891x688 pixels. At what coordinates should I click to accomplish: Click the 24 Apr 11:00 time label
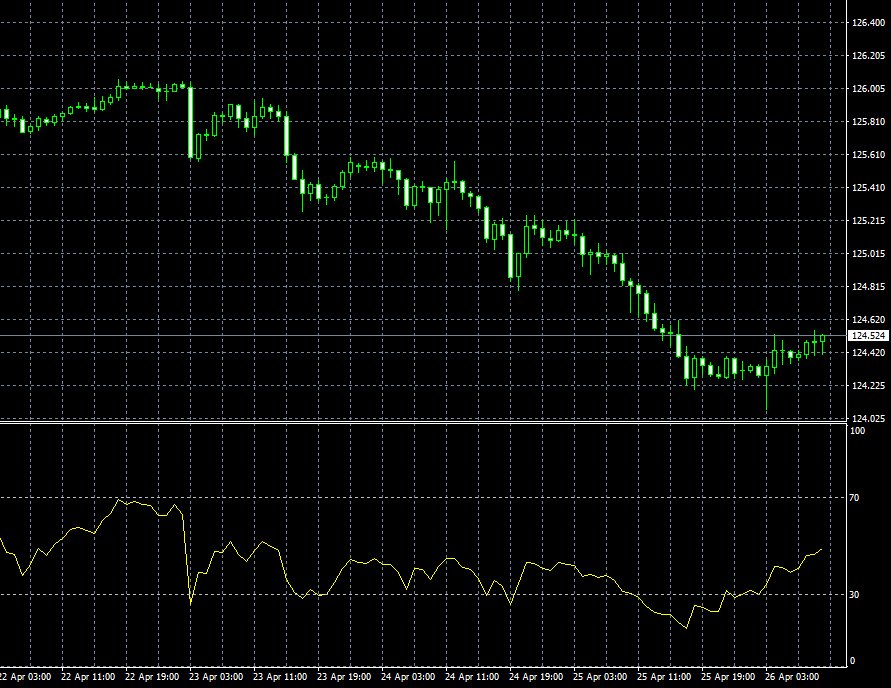tap(472, 677)
